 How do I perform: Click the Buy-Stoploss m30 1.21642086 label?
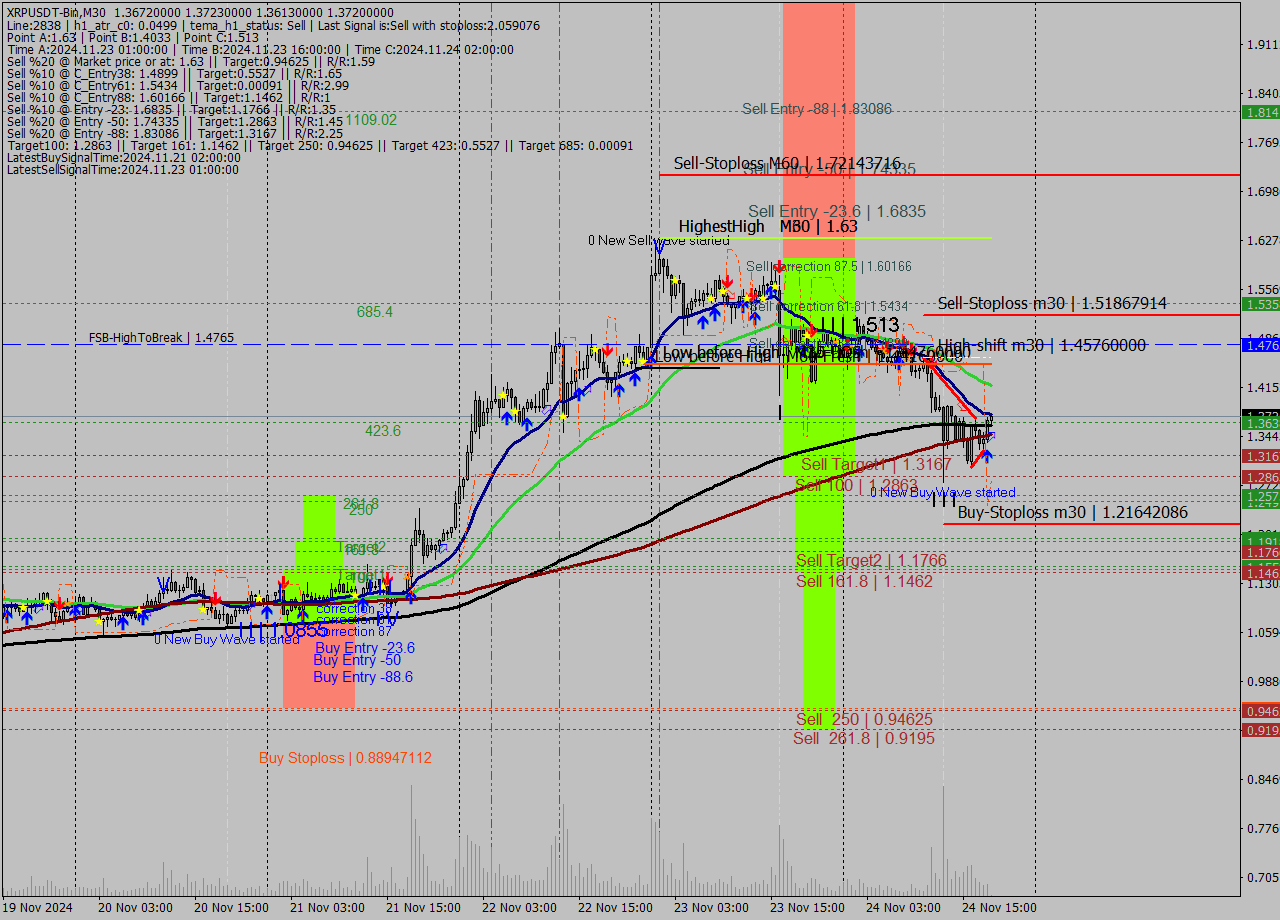click(1073, 513)
